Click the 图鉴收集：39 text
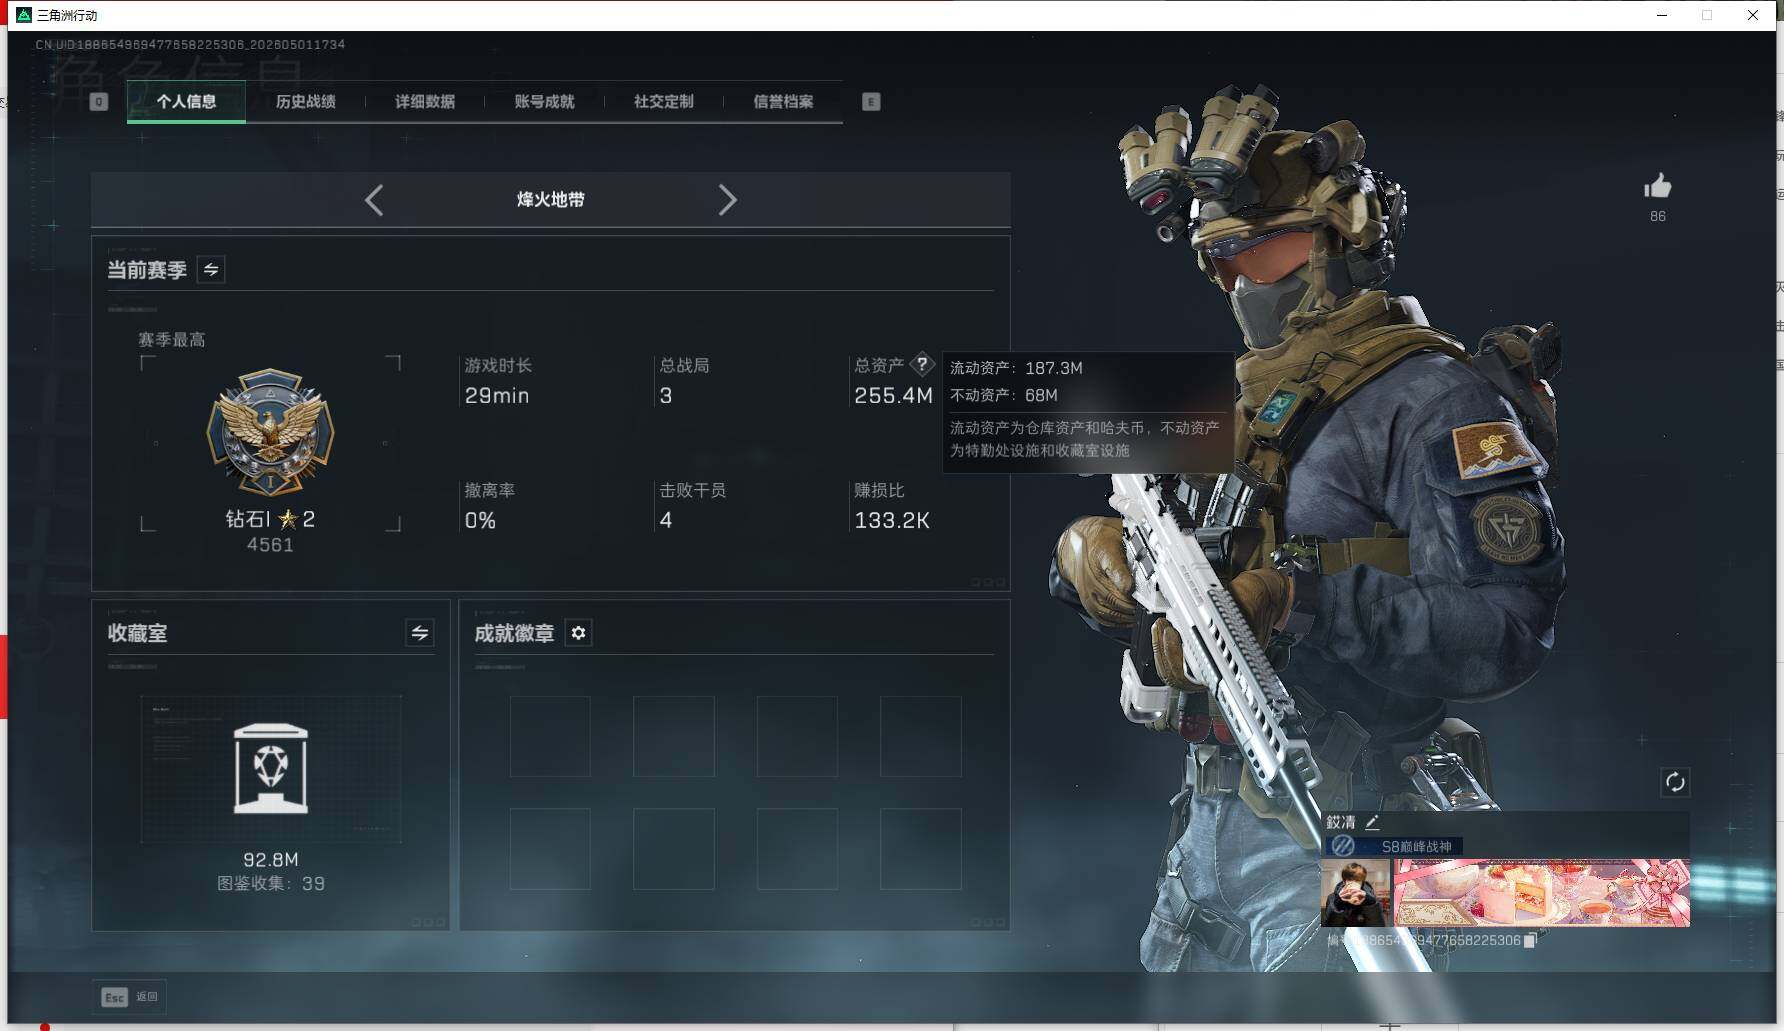 (271, 884)
